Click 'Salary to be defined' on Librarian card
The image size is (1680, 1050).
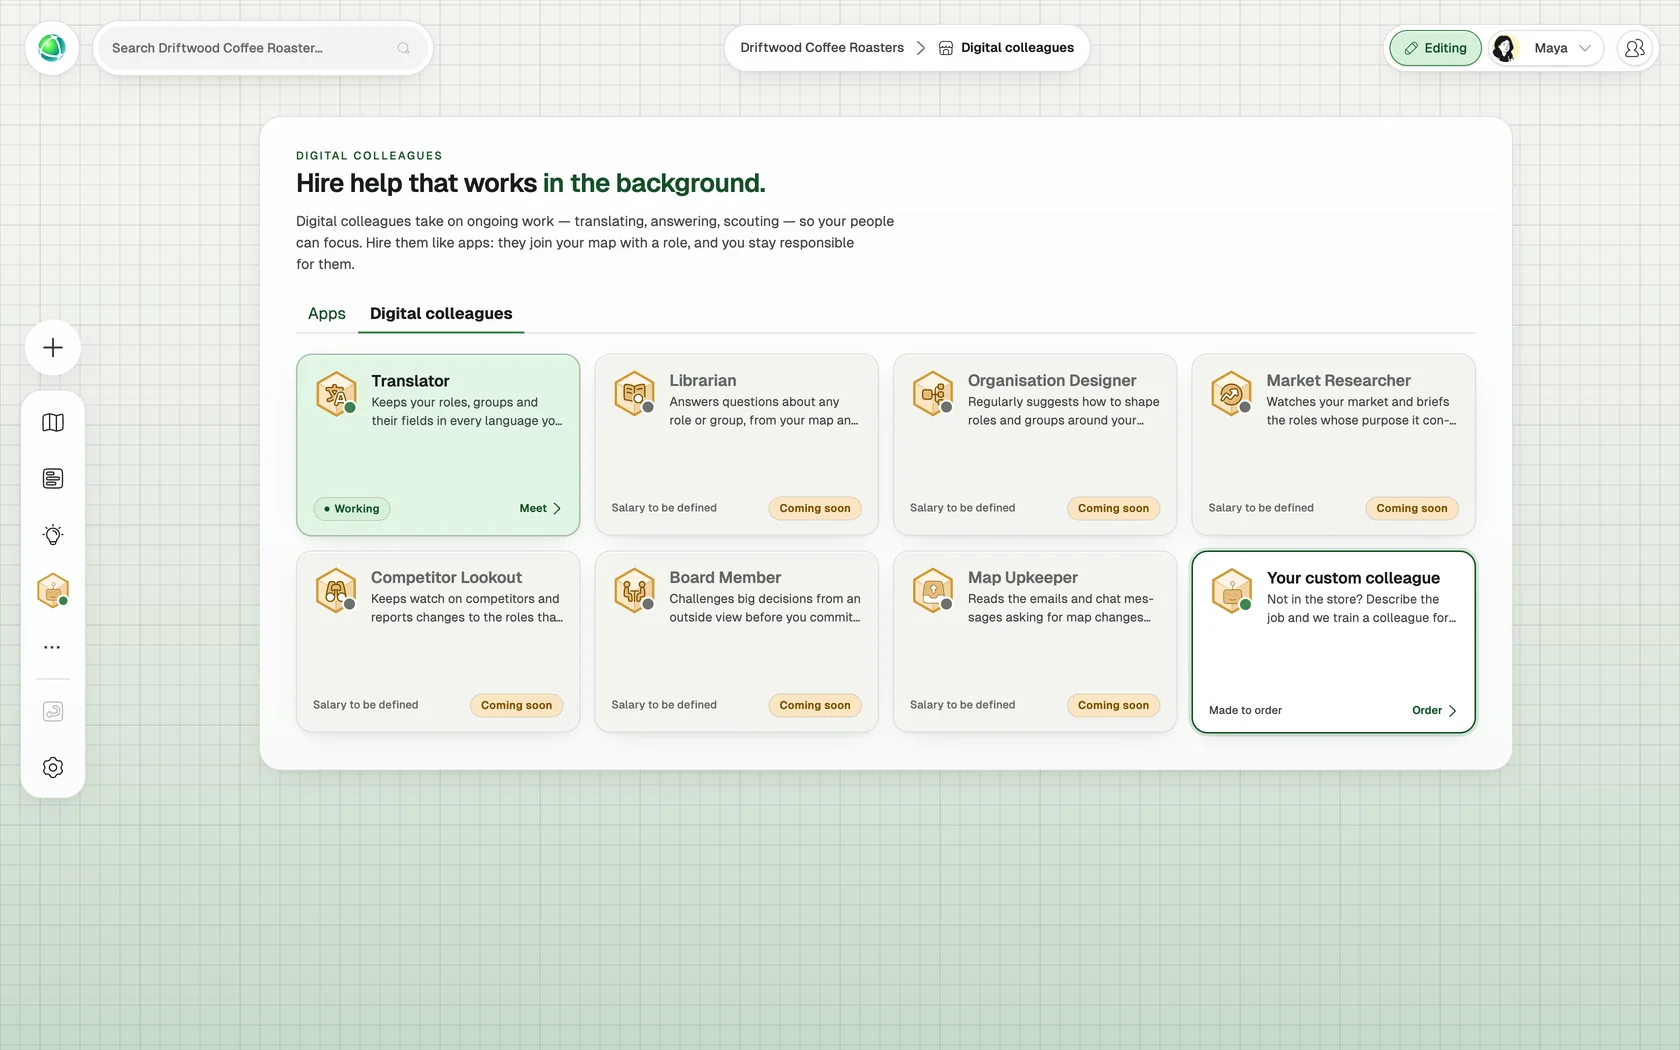click(x=664, y=508)
